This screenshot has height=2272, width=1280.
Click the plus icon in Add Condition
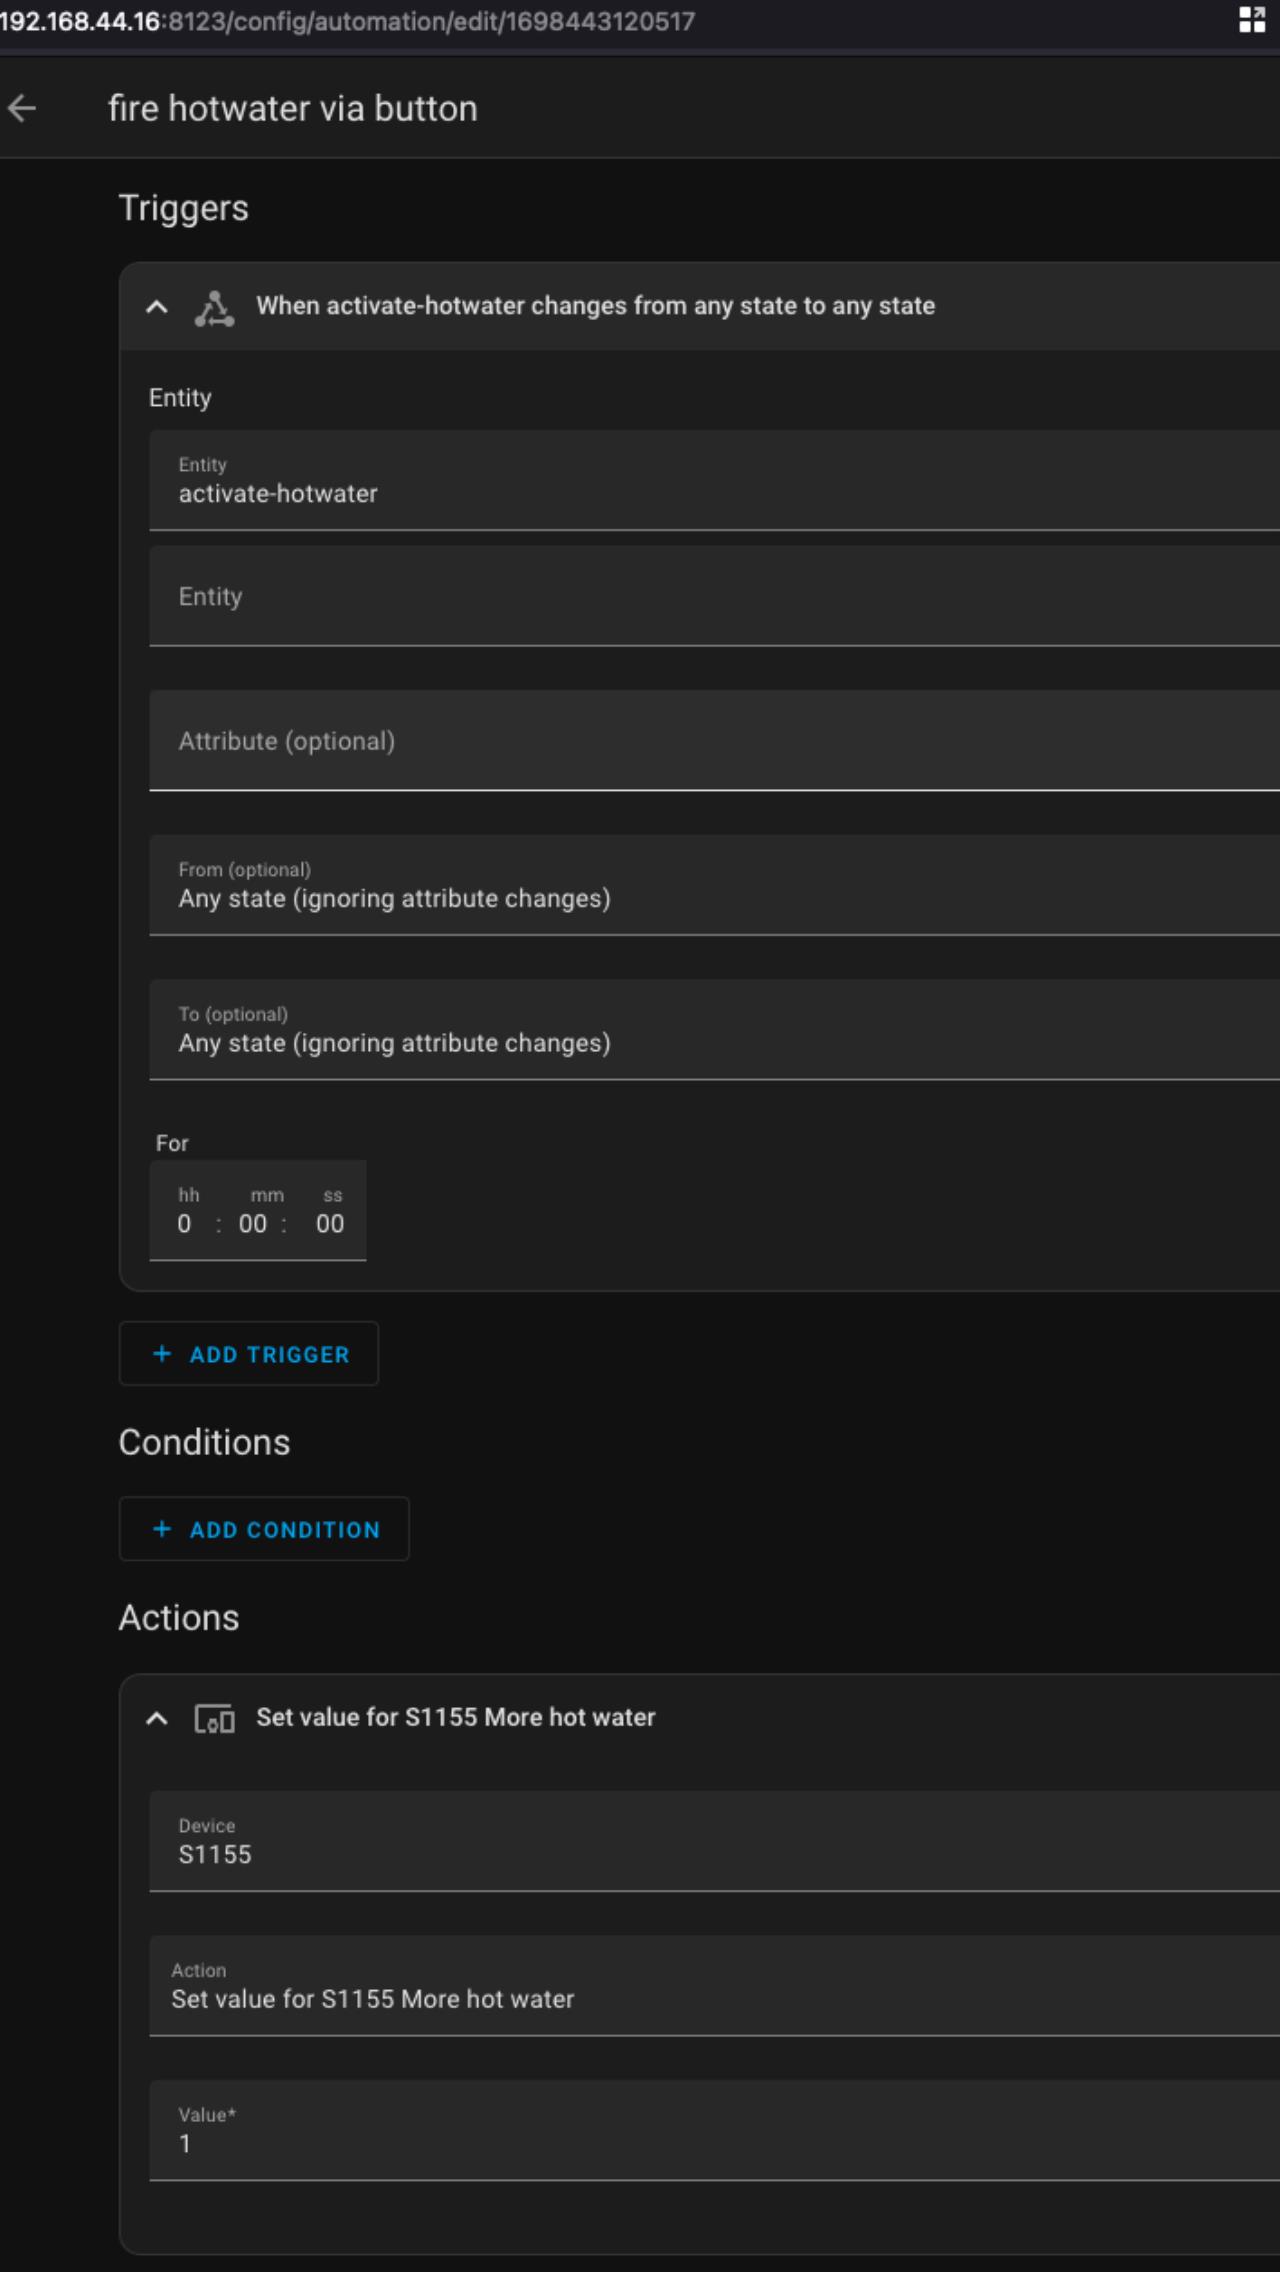162,1529
